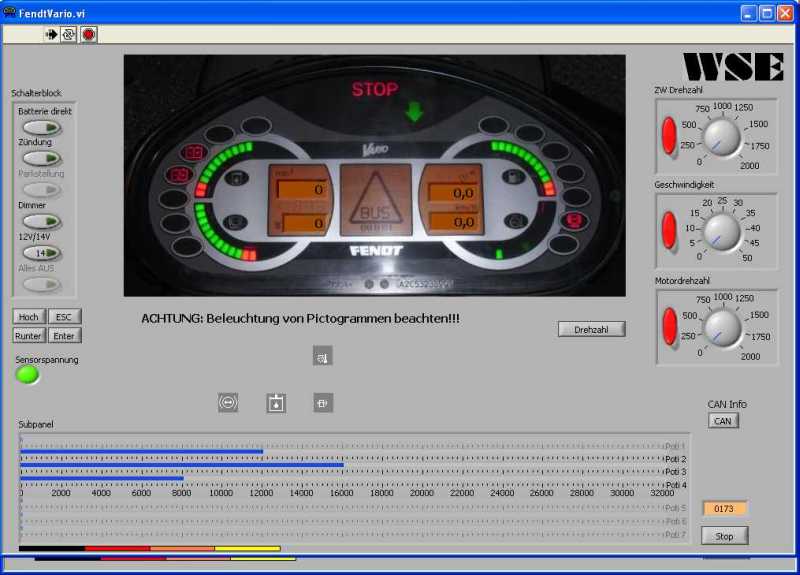This screenshot has height=575, width=800.
Task: Click the green Sensorspannung LED indicator
Action: click(x=28, y=375)
